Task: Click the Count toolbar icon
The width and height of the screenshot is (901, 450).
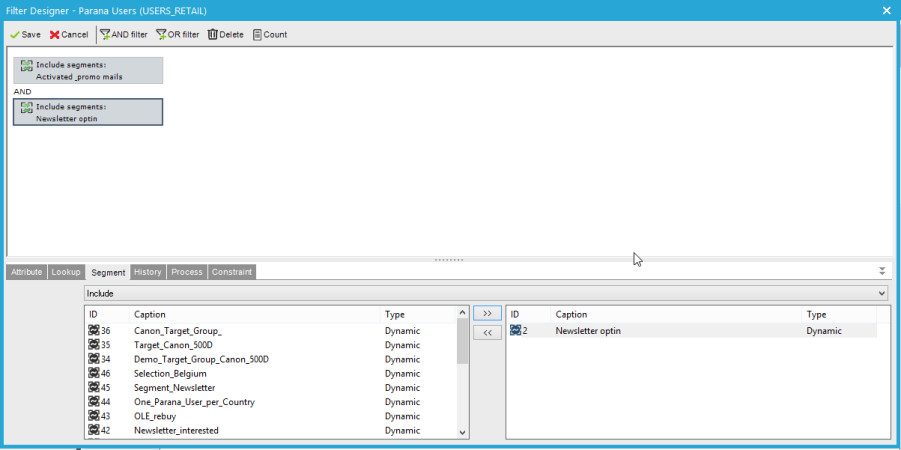Action: click(x=257, y=35)
